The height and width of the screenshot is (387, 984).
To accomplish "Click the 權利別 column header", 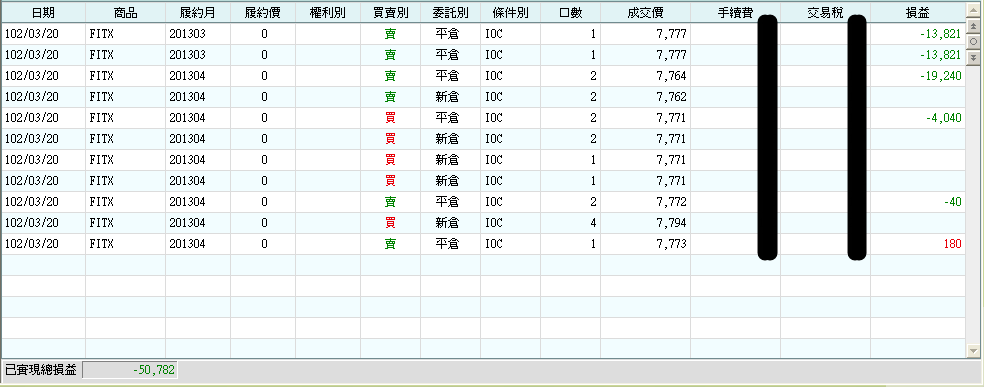I will (328, 13).
